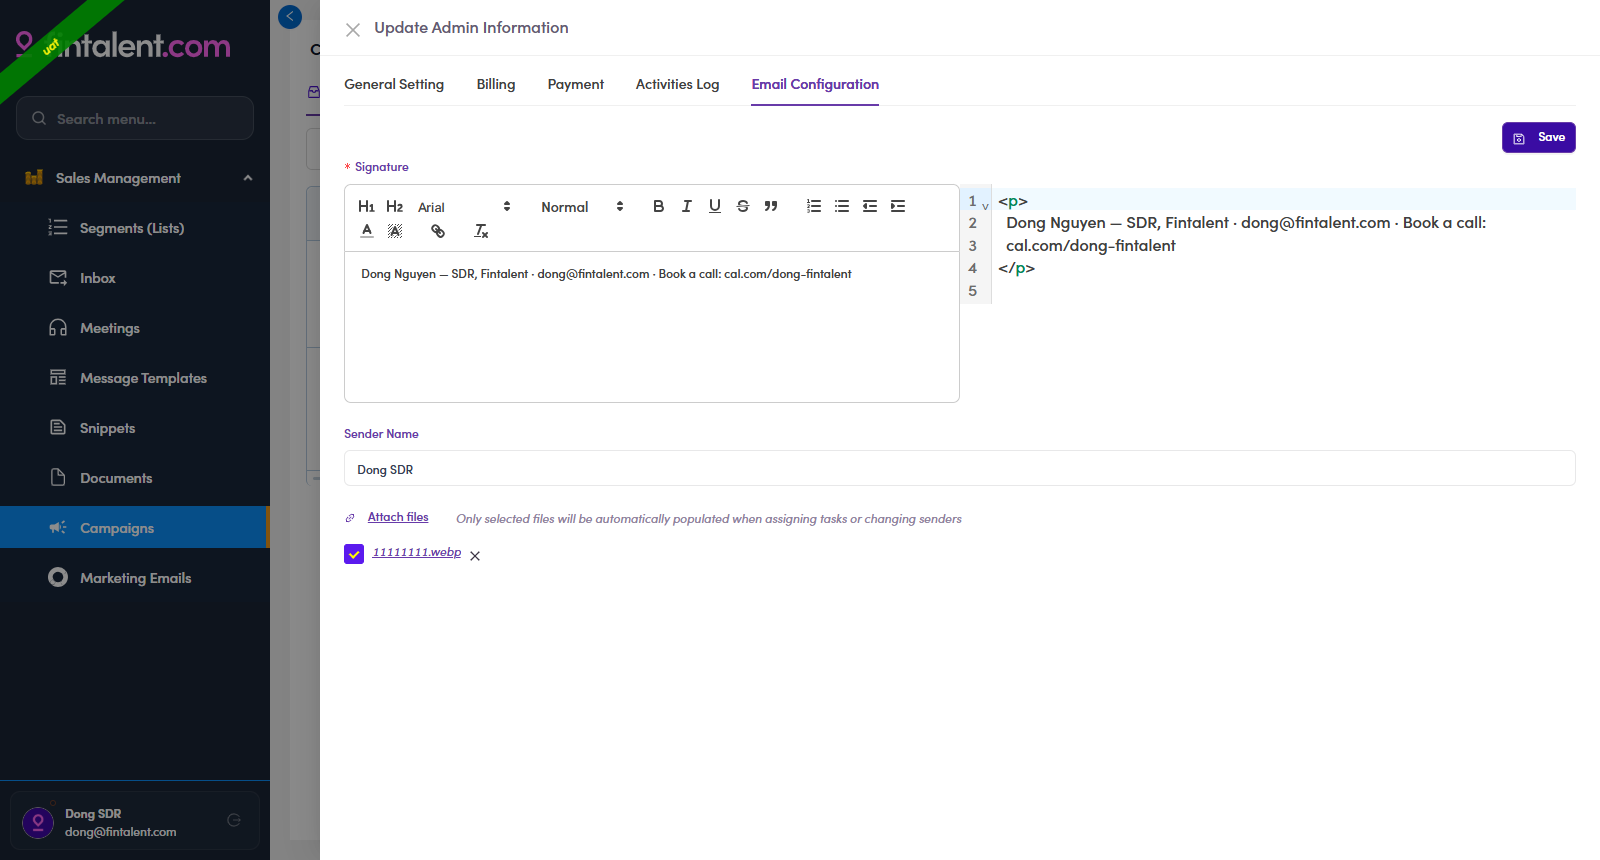Open the Arial font family dropdown
Screen dimensions: 1600x860
464,207
